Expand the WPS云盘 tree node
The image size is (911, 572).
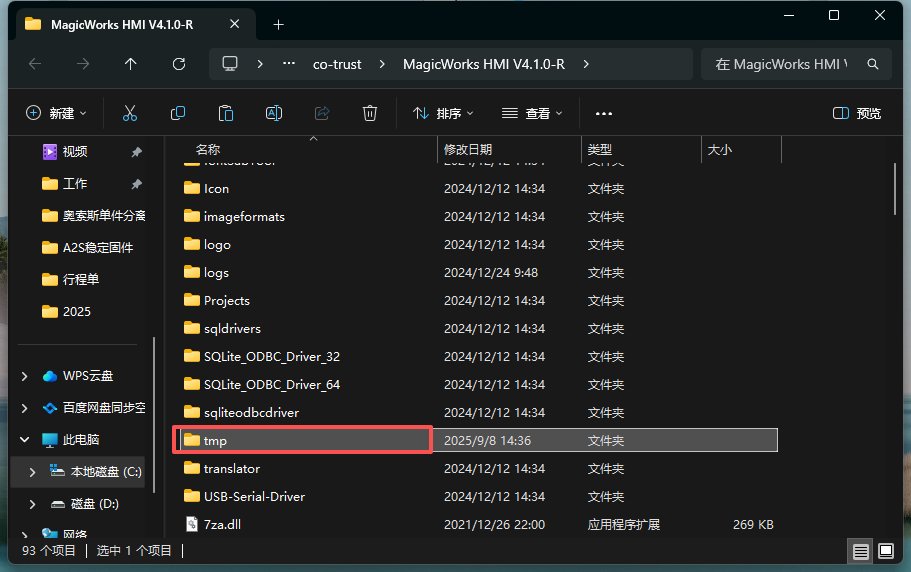(x=24, y=376)
